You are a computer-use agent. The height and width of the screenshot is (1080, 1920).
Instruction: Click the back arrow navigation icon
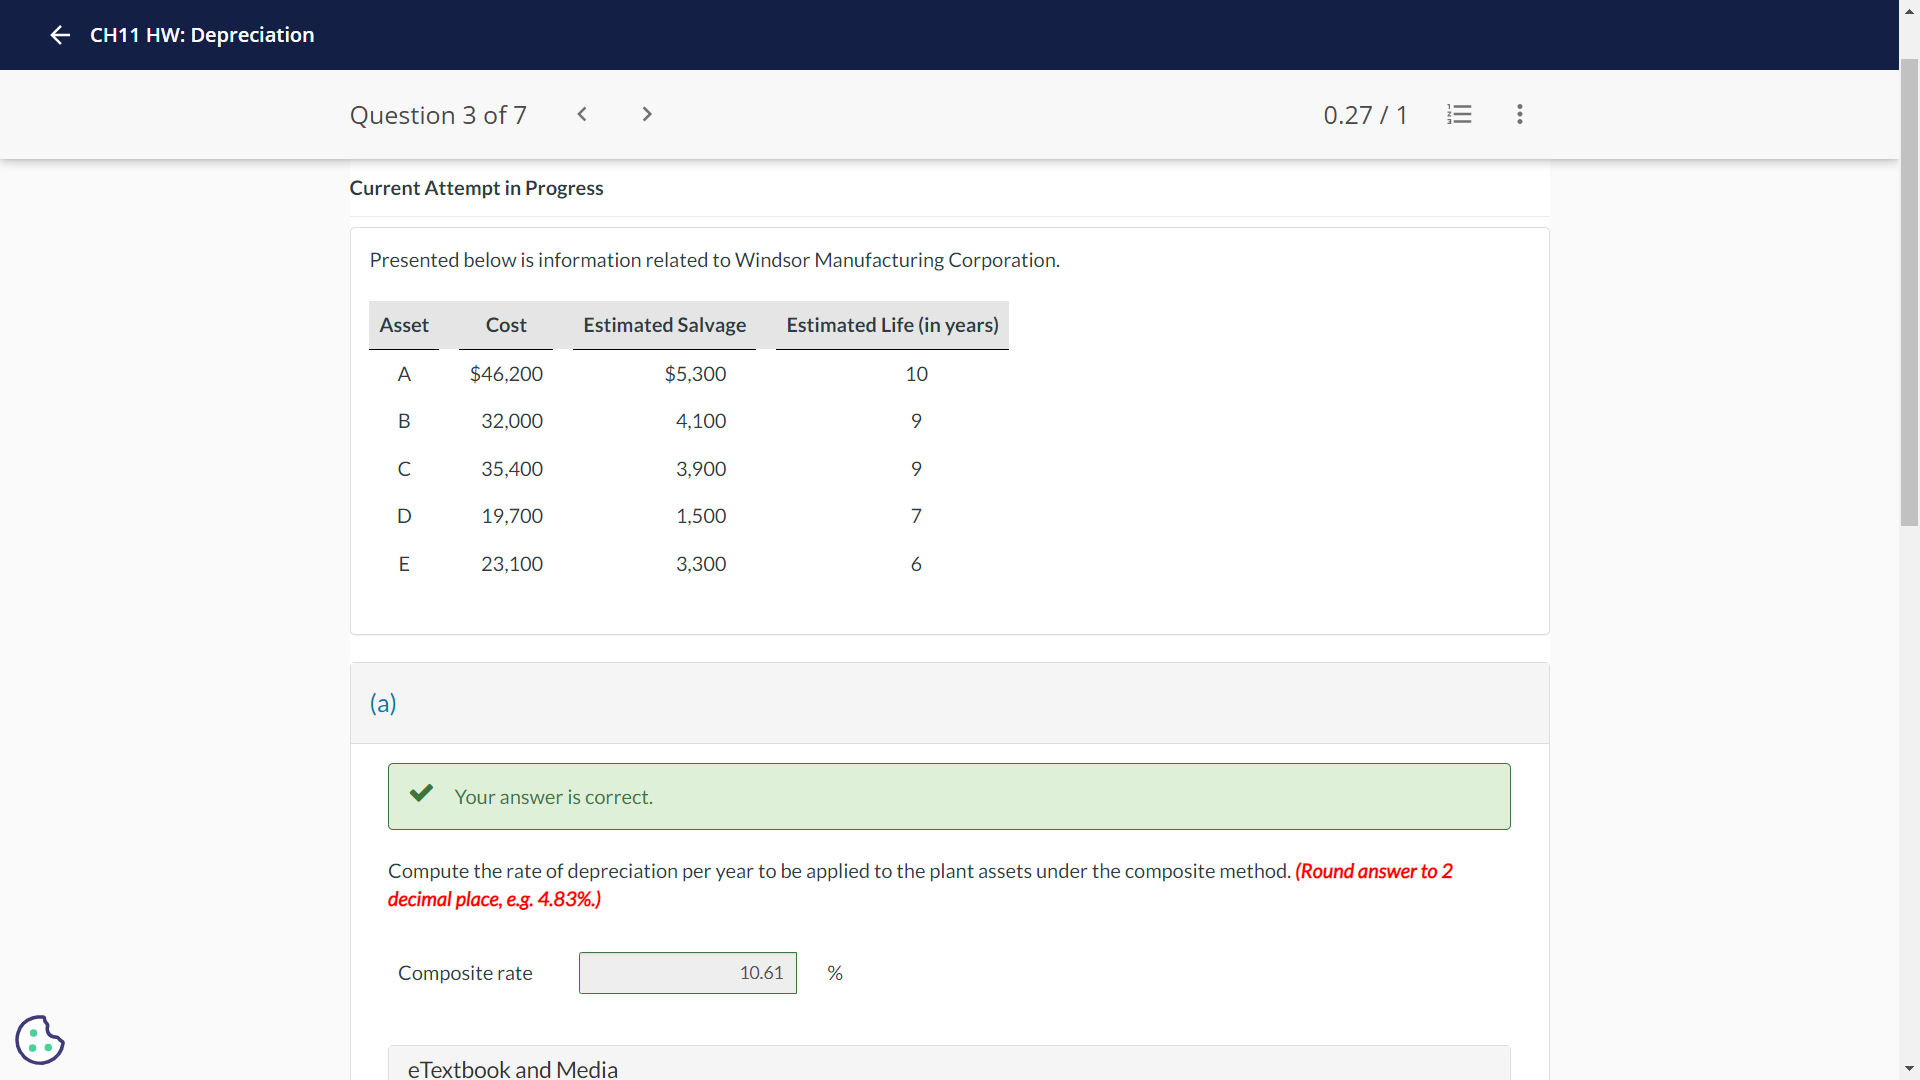pos(59,33)
